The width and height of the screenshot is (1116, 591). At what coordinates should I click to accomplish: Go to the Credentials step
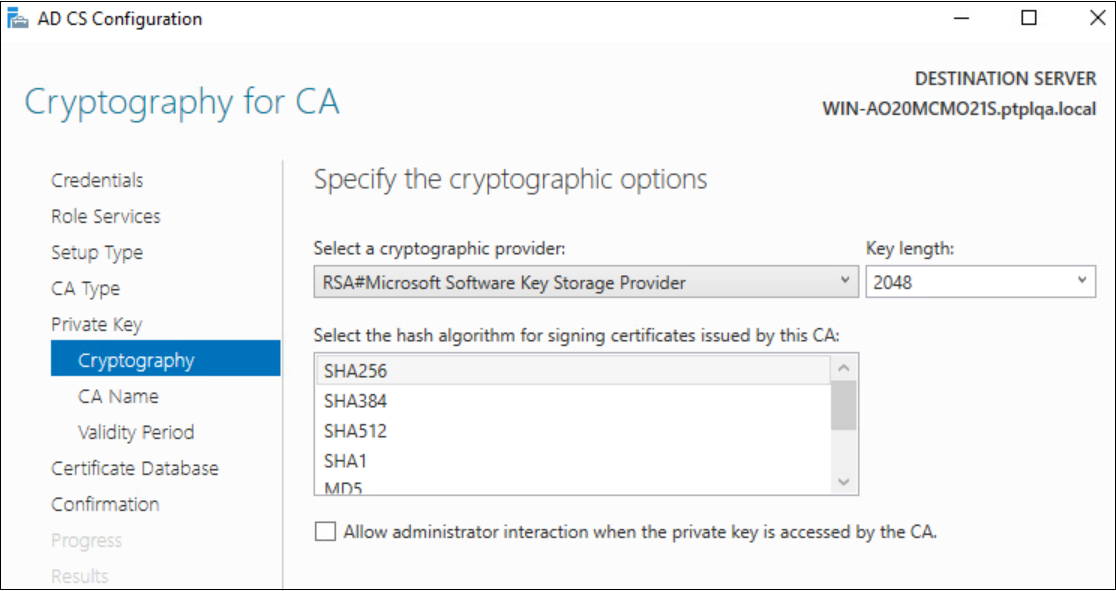click(97, 180)
